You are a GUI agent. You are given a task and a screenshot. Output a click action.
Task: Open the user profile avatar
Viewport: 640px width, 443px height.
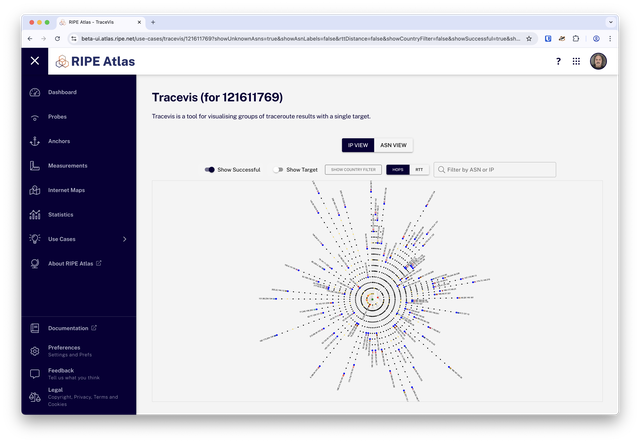(598, 61)
